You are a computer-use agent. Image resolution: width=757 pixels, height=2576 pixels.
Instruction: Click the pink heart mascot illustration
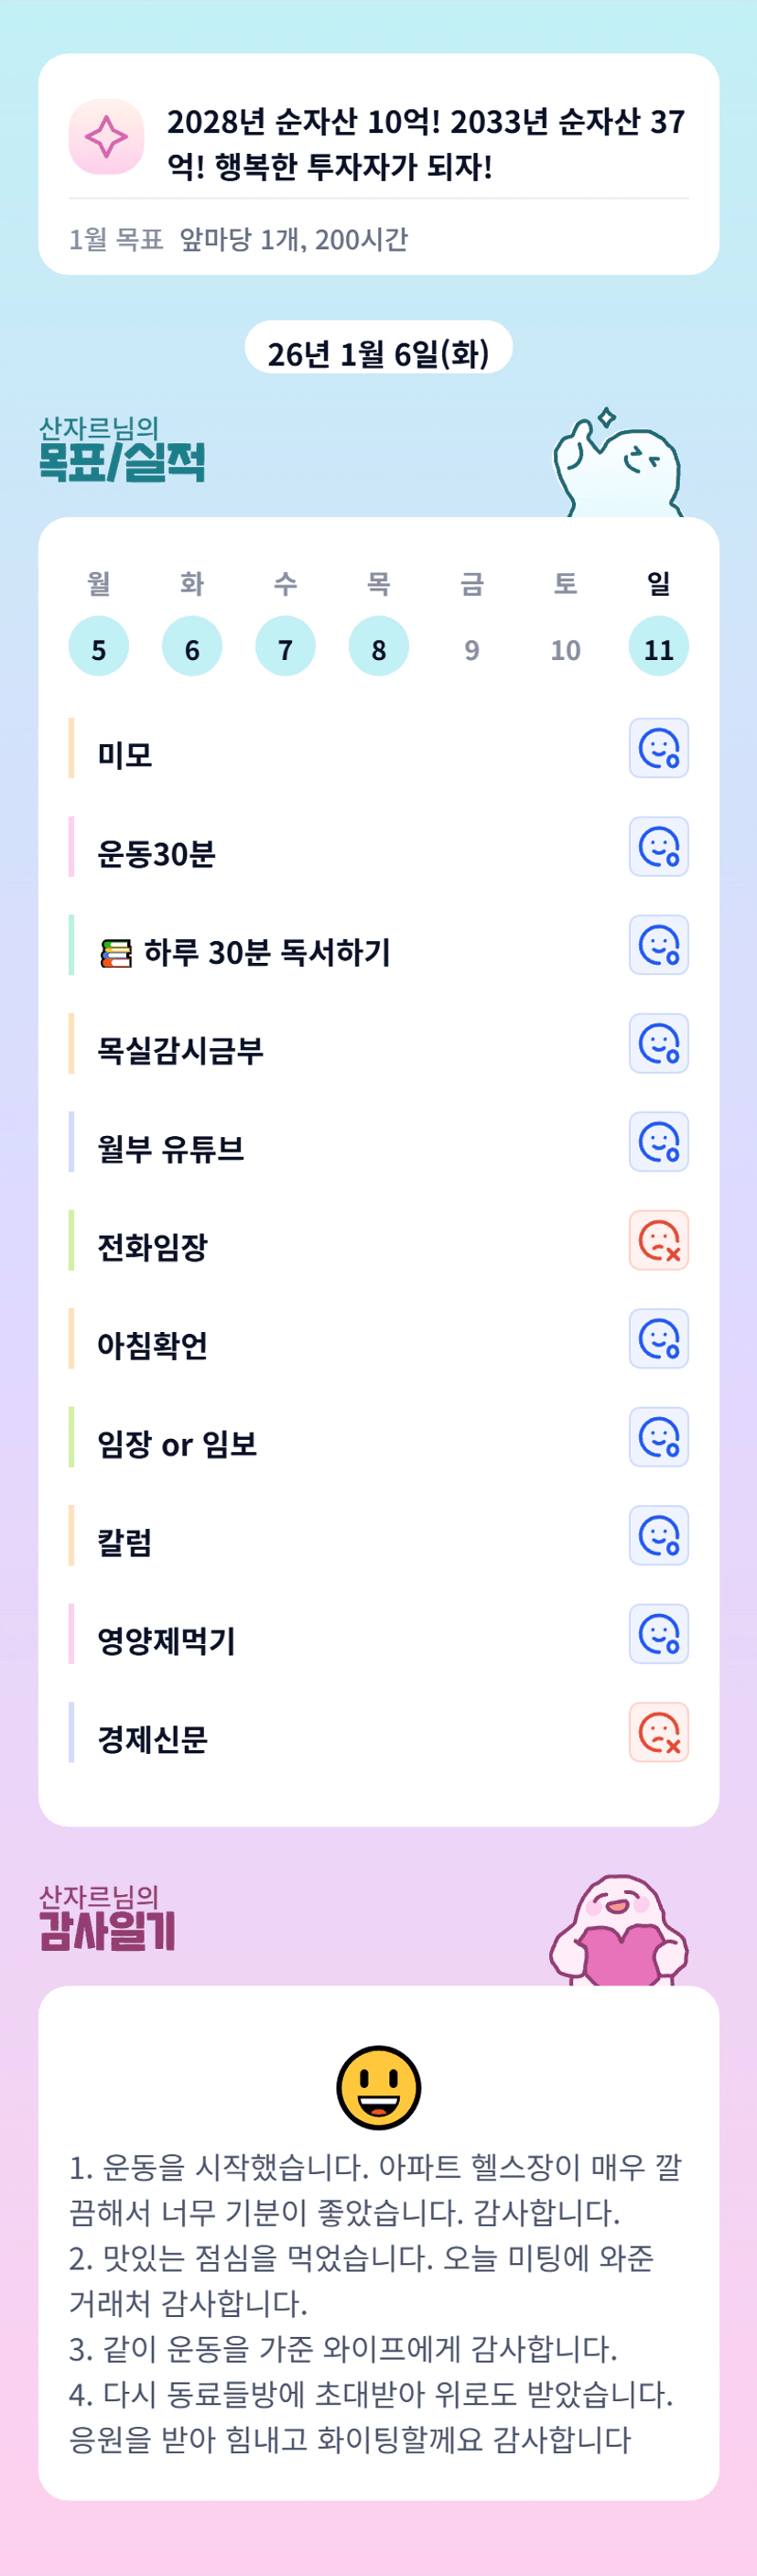click(619, 1932)
